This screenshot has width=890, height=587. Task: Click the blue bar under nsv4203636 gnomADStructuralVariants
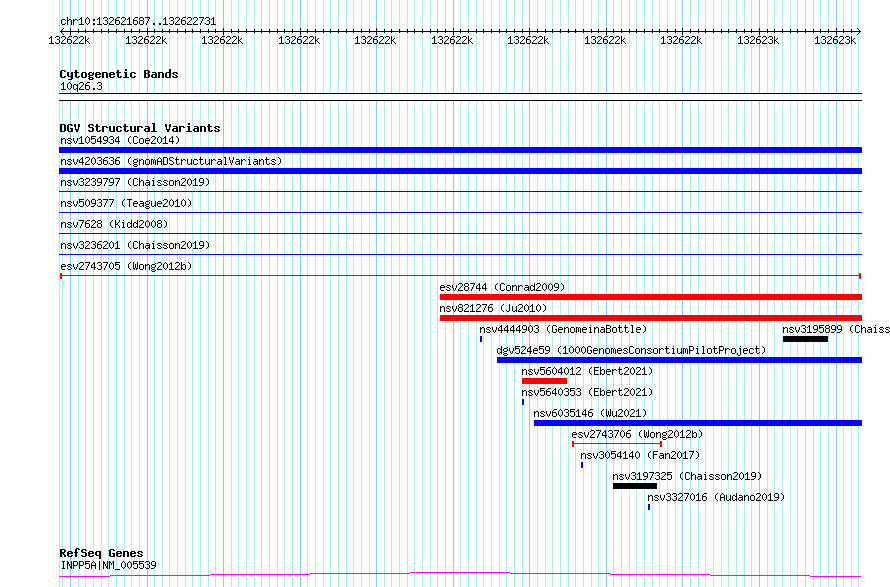460,171
